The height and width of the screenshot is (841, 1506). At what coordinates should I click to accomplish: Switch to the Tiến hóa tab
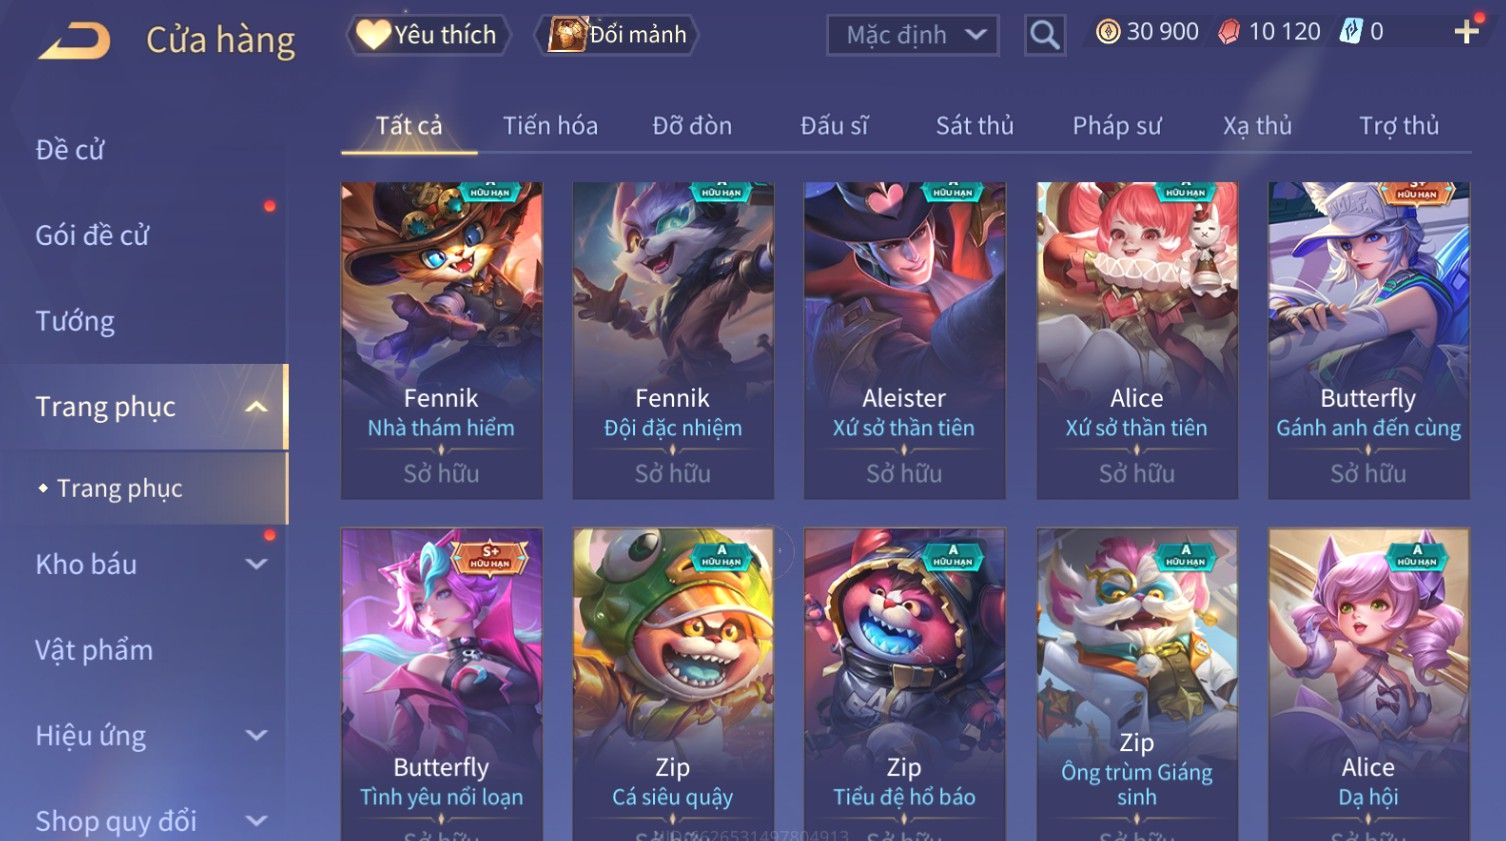click(550, 126)
